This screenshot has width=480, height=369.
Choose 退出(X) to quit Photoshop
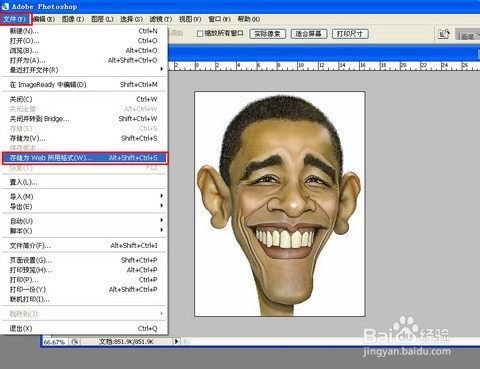coord(84,328)
